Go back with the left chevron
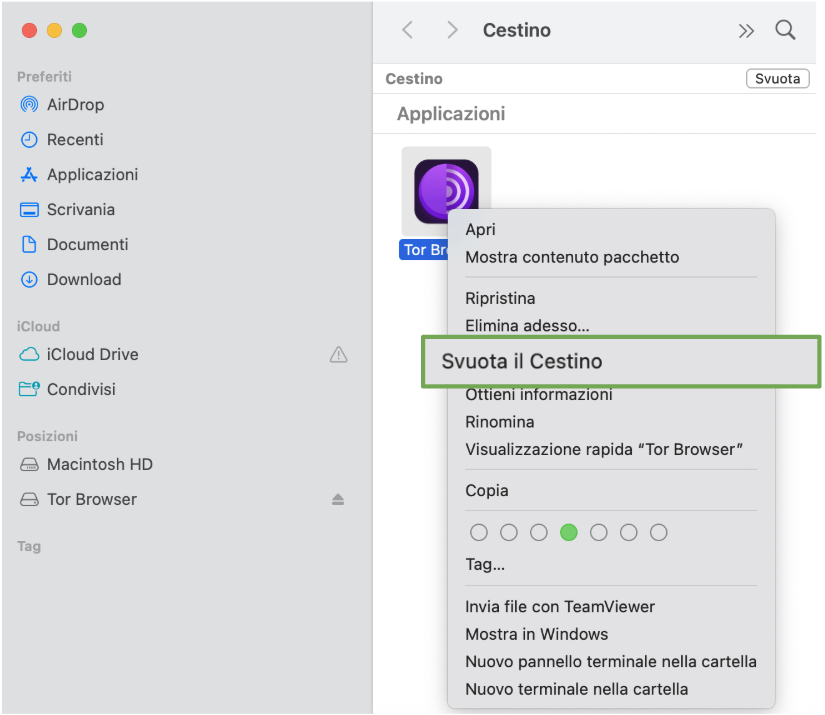This screenshot has width=825, height=715. (x=407, y=30)
